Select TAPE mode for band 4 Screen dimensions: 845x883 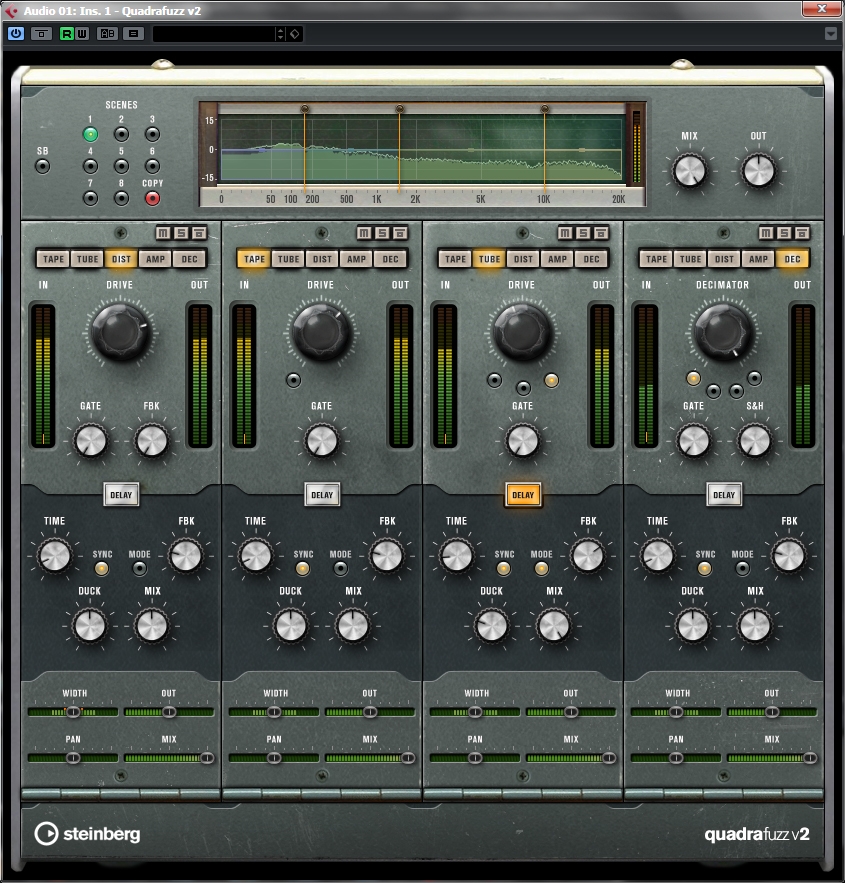click(x=656, y=259)
